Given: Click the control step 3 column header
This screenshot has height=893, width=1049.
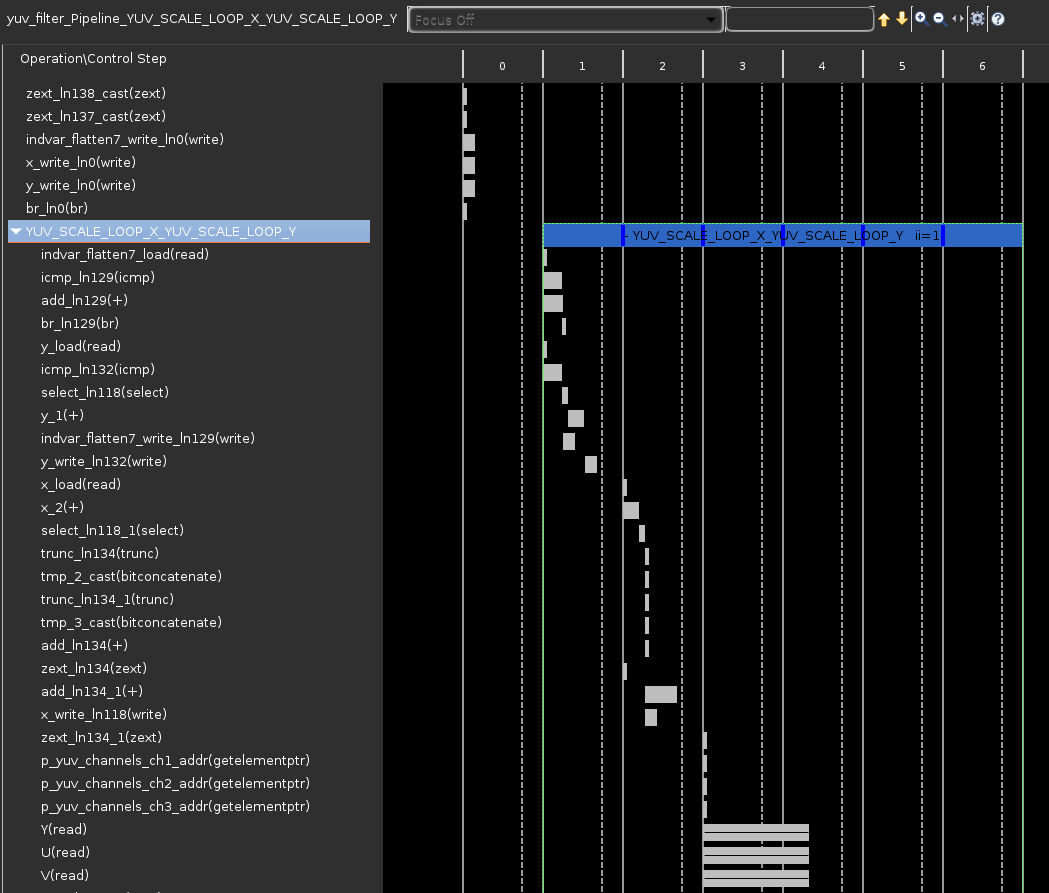Looking at the screenshot, I should point(742,65).
